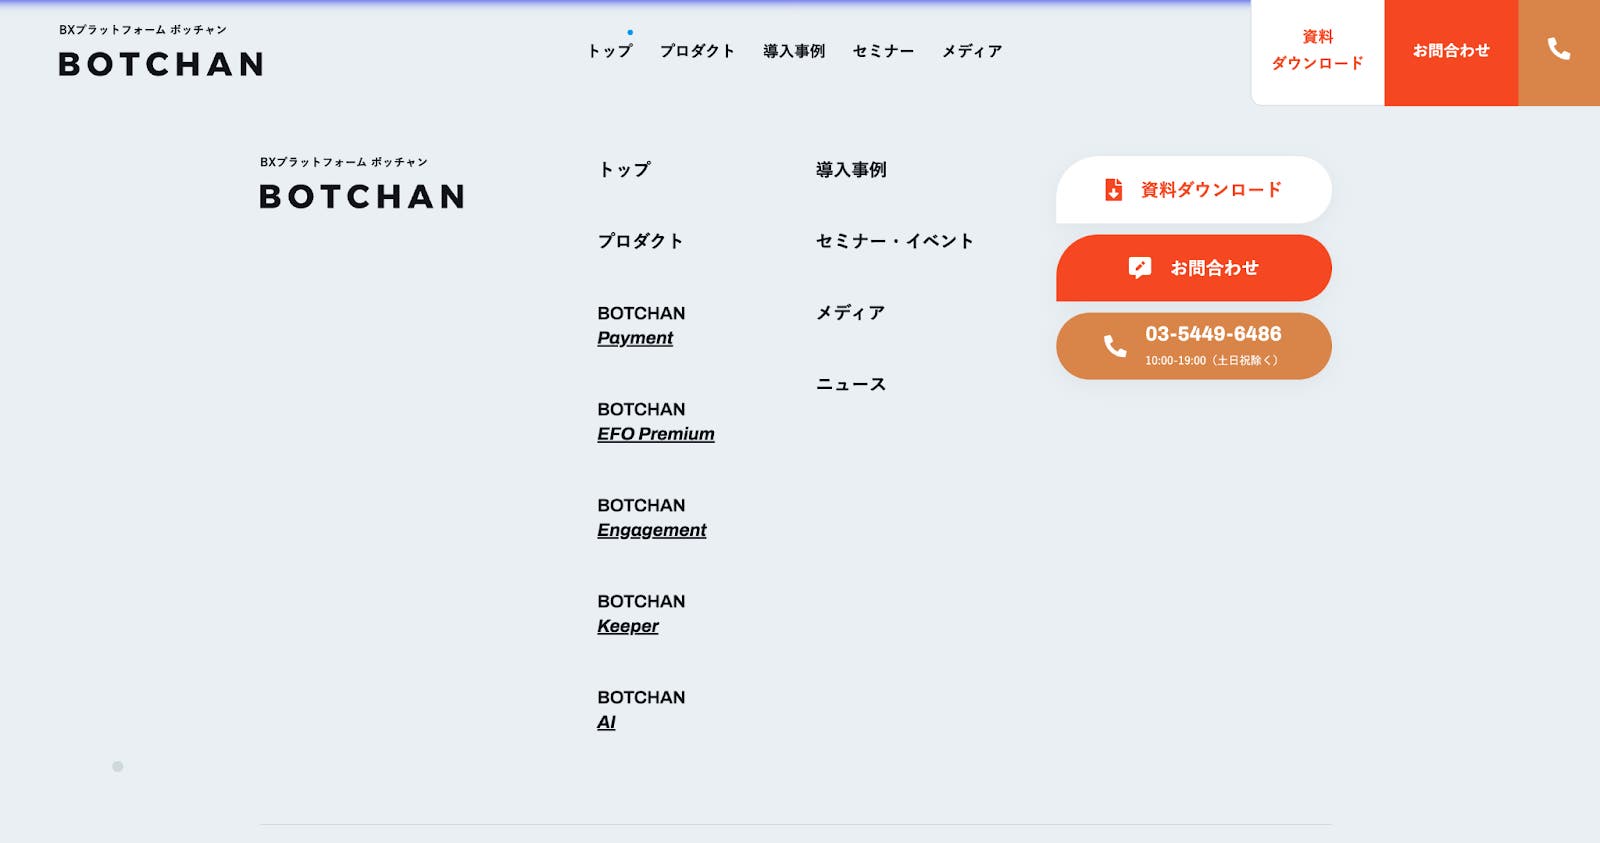
Task: Click the large BOTCHAN logo in the menu panel
Action: click(360, 197)
